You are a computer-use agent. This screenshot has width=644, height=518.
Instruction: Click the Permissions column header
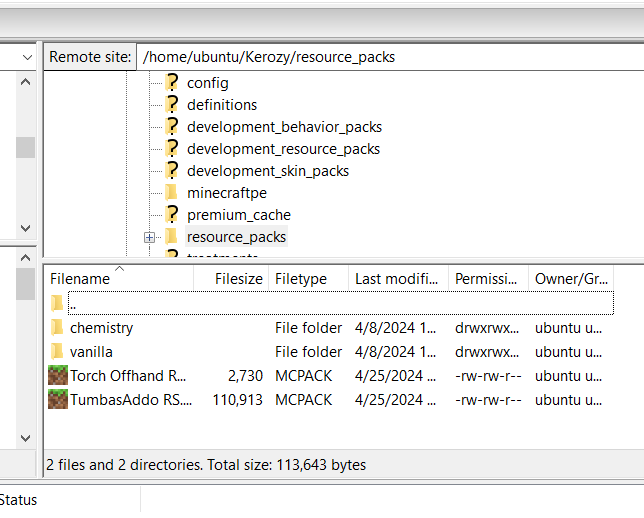click(486, 279)
